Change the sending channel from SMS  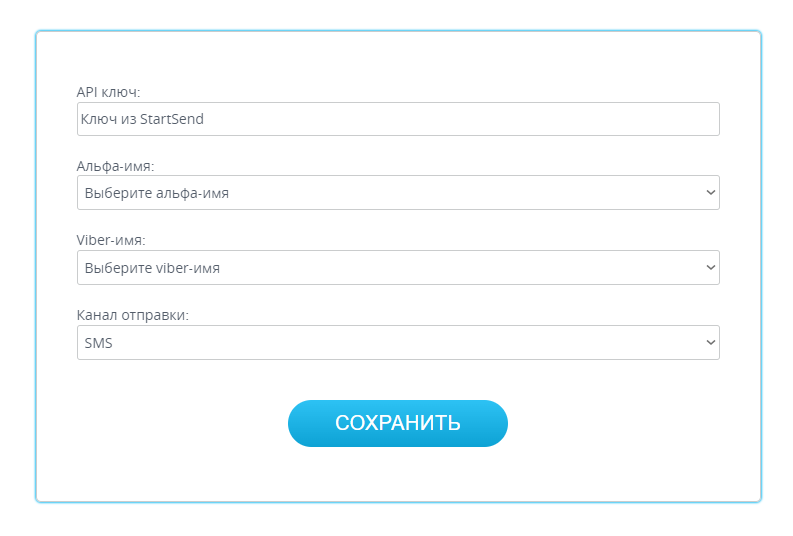(x=398, y=342)
